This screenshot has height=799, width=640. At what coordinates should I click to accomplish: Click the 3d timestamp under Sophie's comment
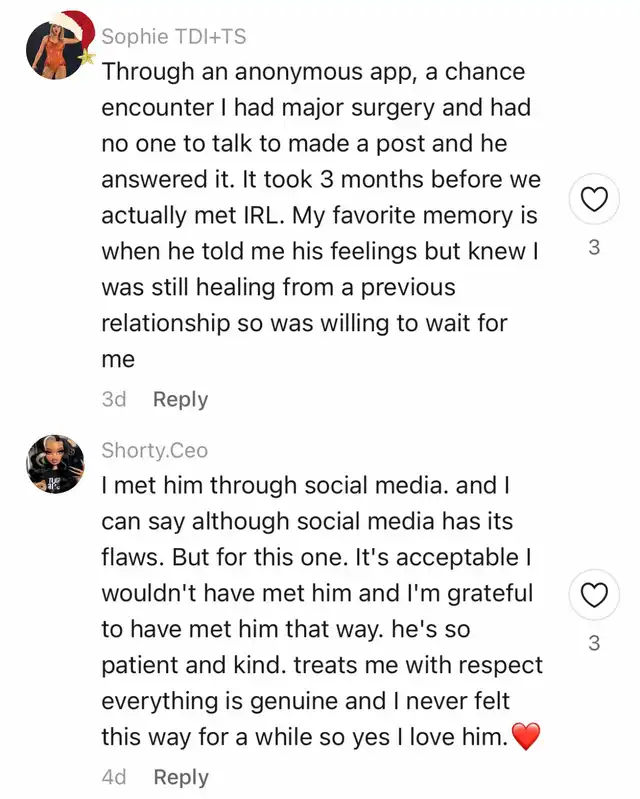pos(113,399)
